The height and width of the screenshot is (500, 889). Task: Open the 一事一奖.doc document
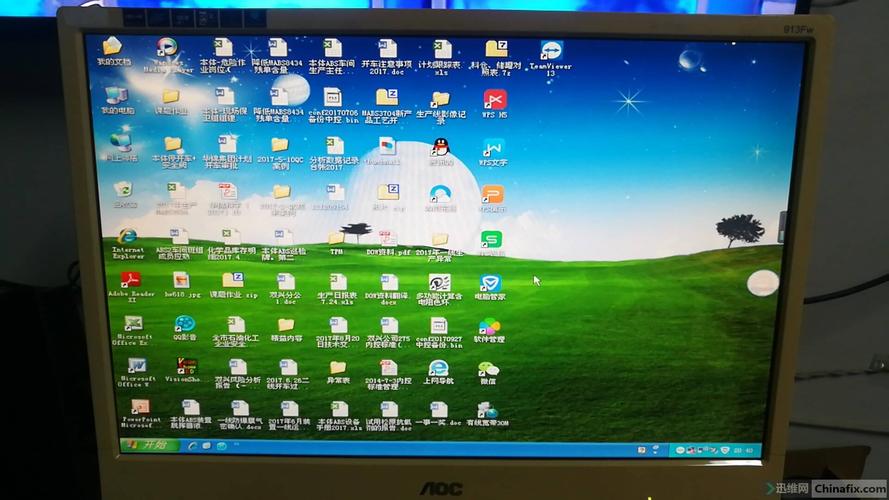point(438,409)
